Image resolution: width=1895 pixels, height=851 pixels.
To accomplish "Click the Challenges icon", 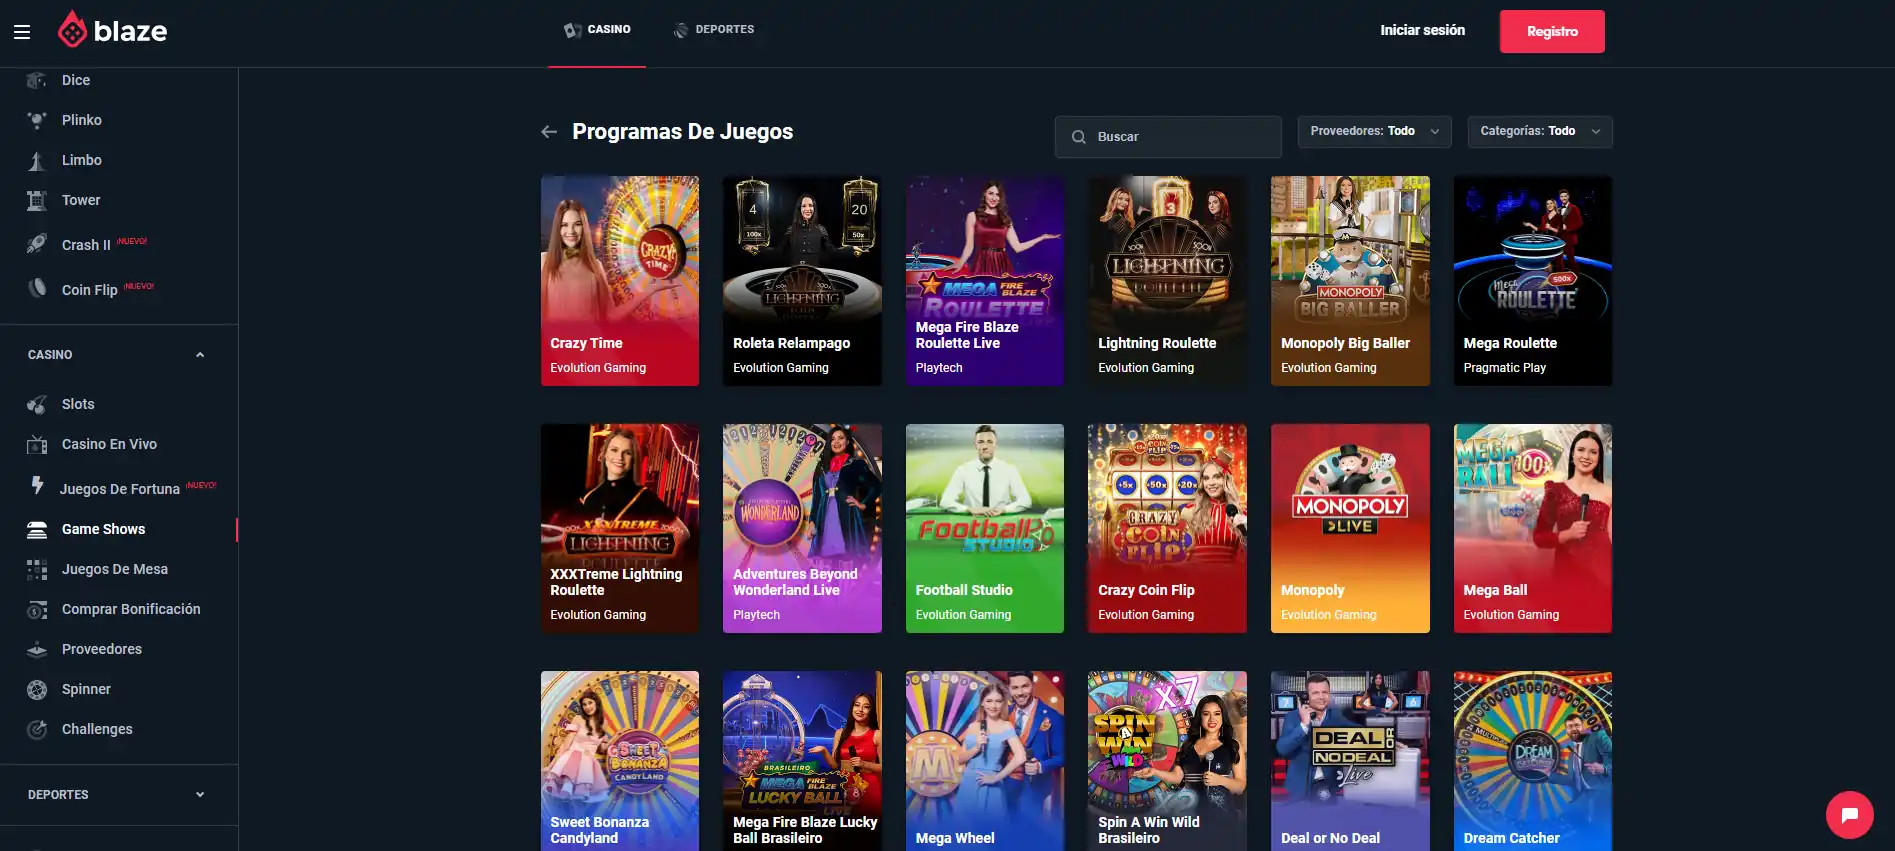I will click(37, 729).
